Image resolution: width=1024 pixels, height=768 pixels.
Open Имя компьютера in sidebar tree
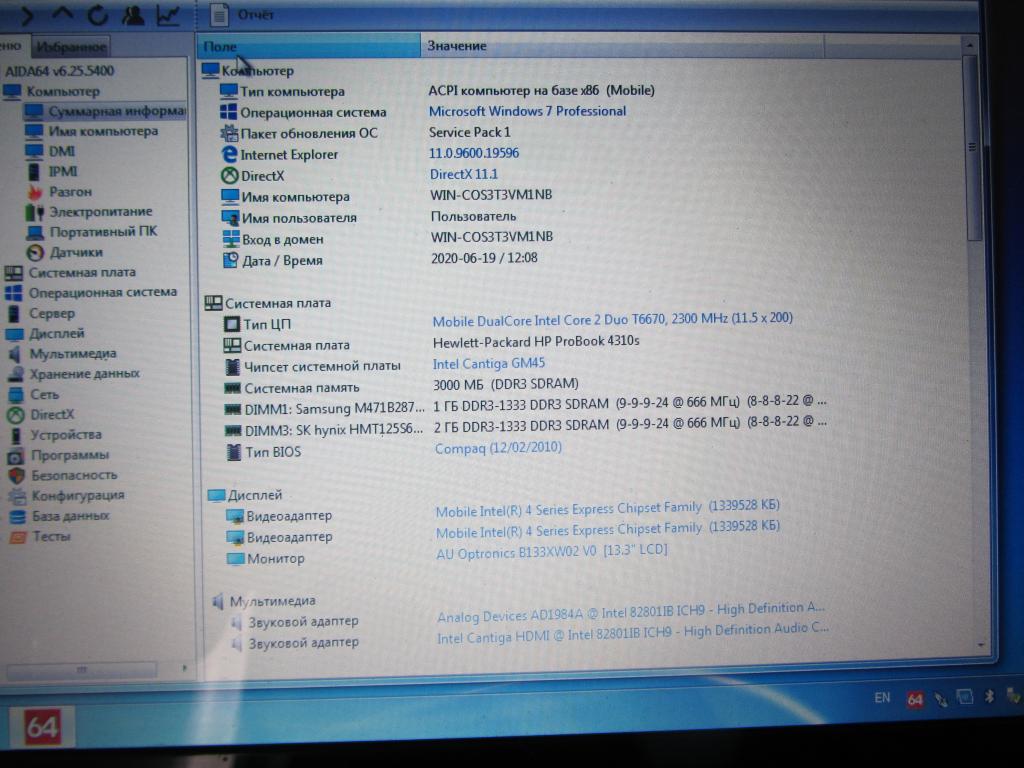(103, 131)
